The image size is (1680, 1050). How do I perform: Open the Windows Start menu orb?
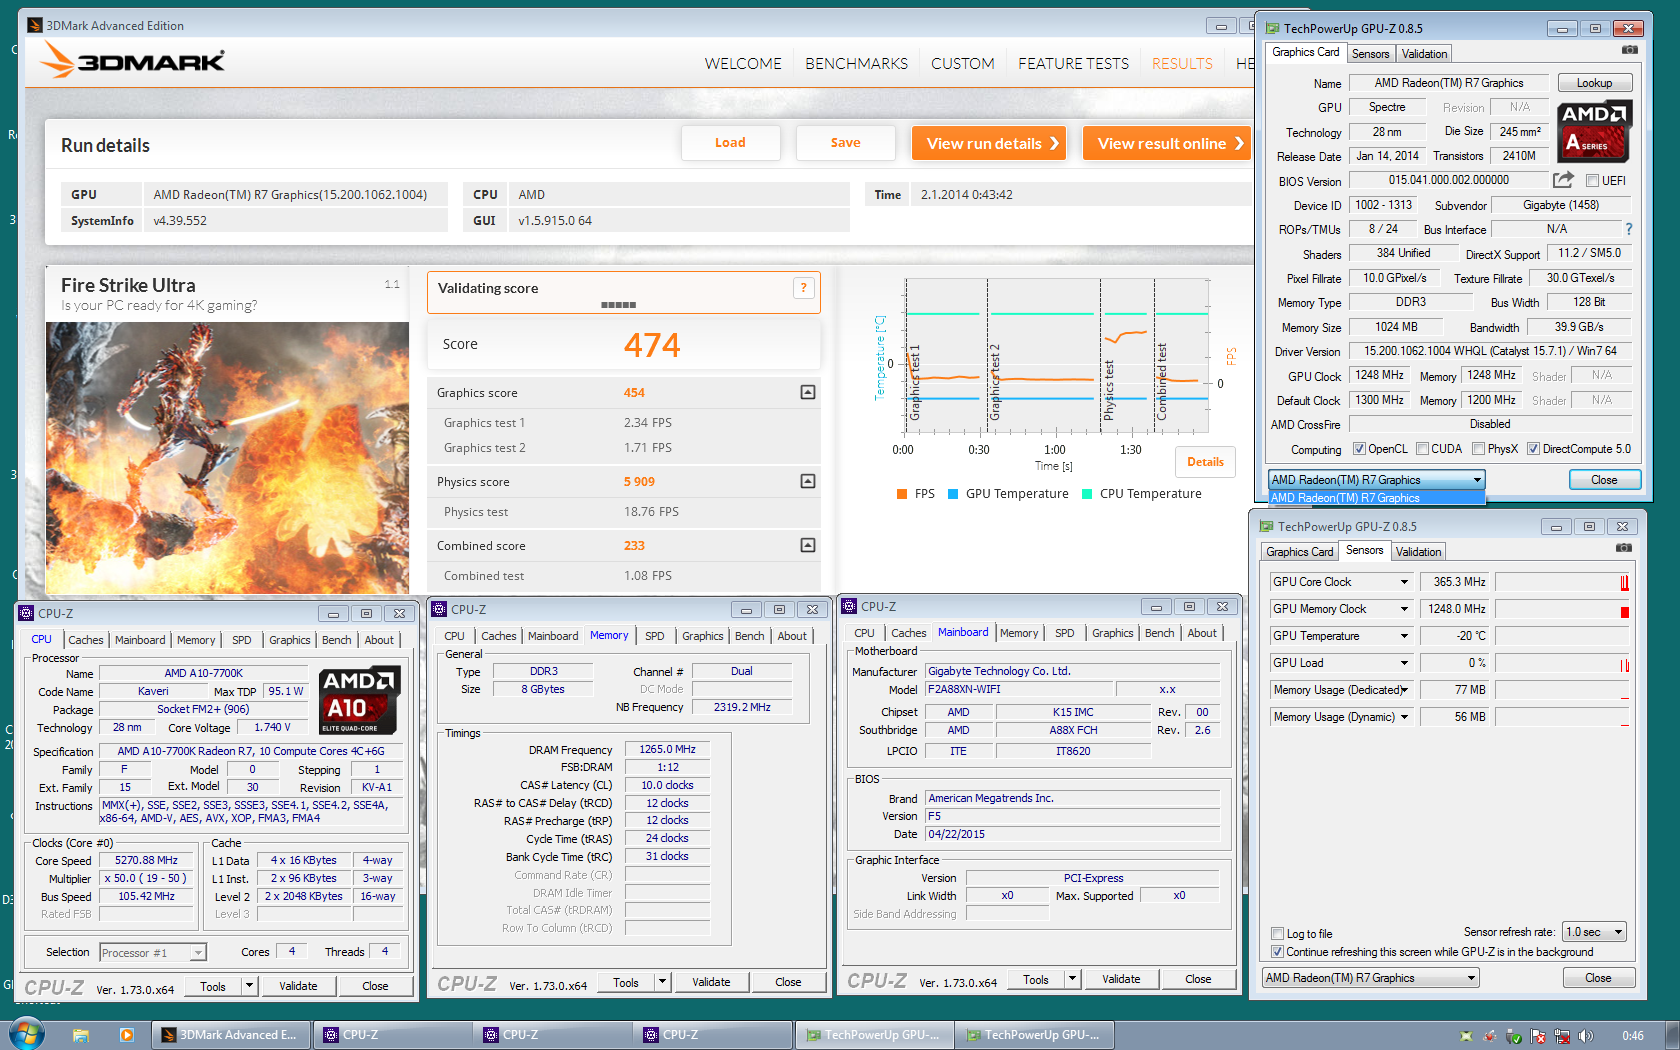pyautogui.click(x=27, y=1033)
